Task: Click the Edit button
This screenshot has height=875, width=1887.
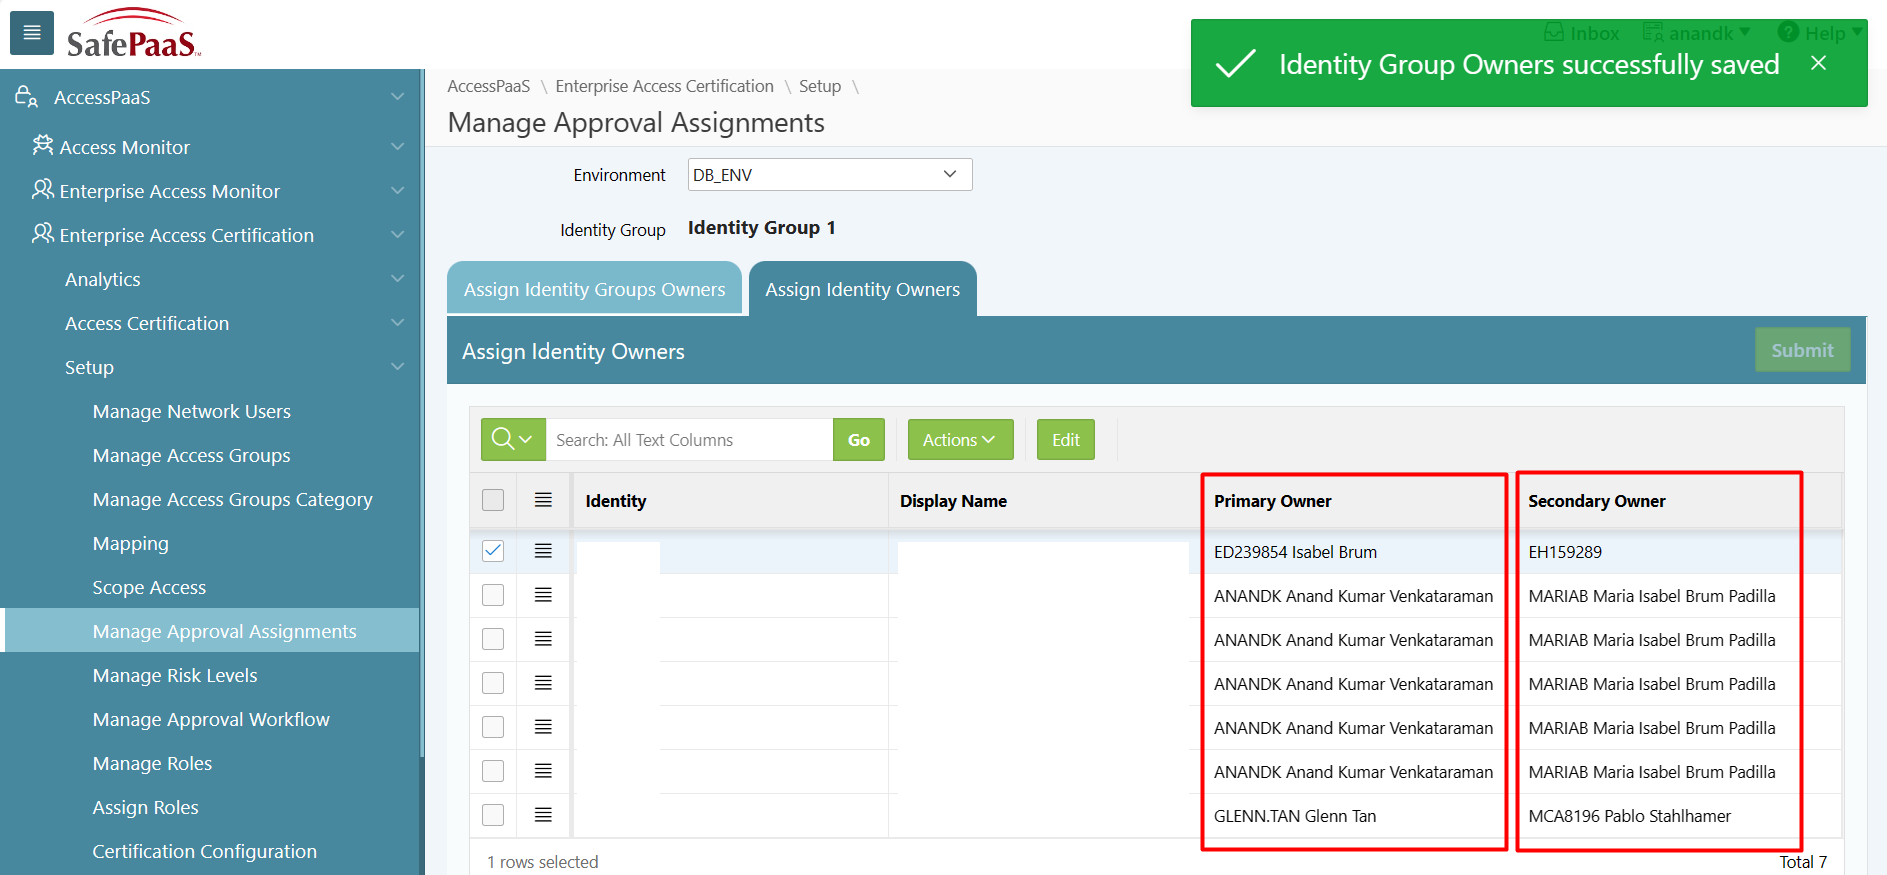Action: (1065, 440)
